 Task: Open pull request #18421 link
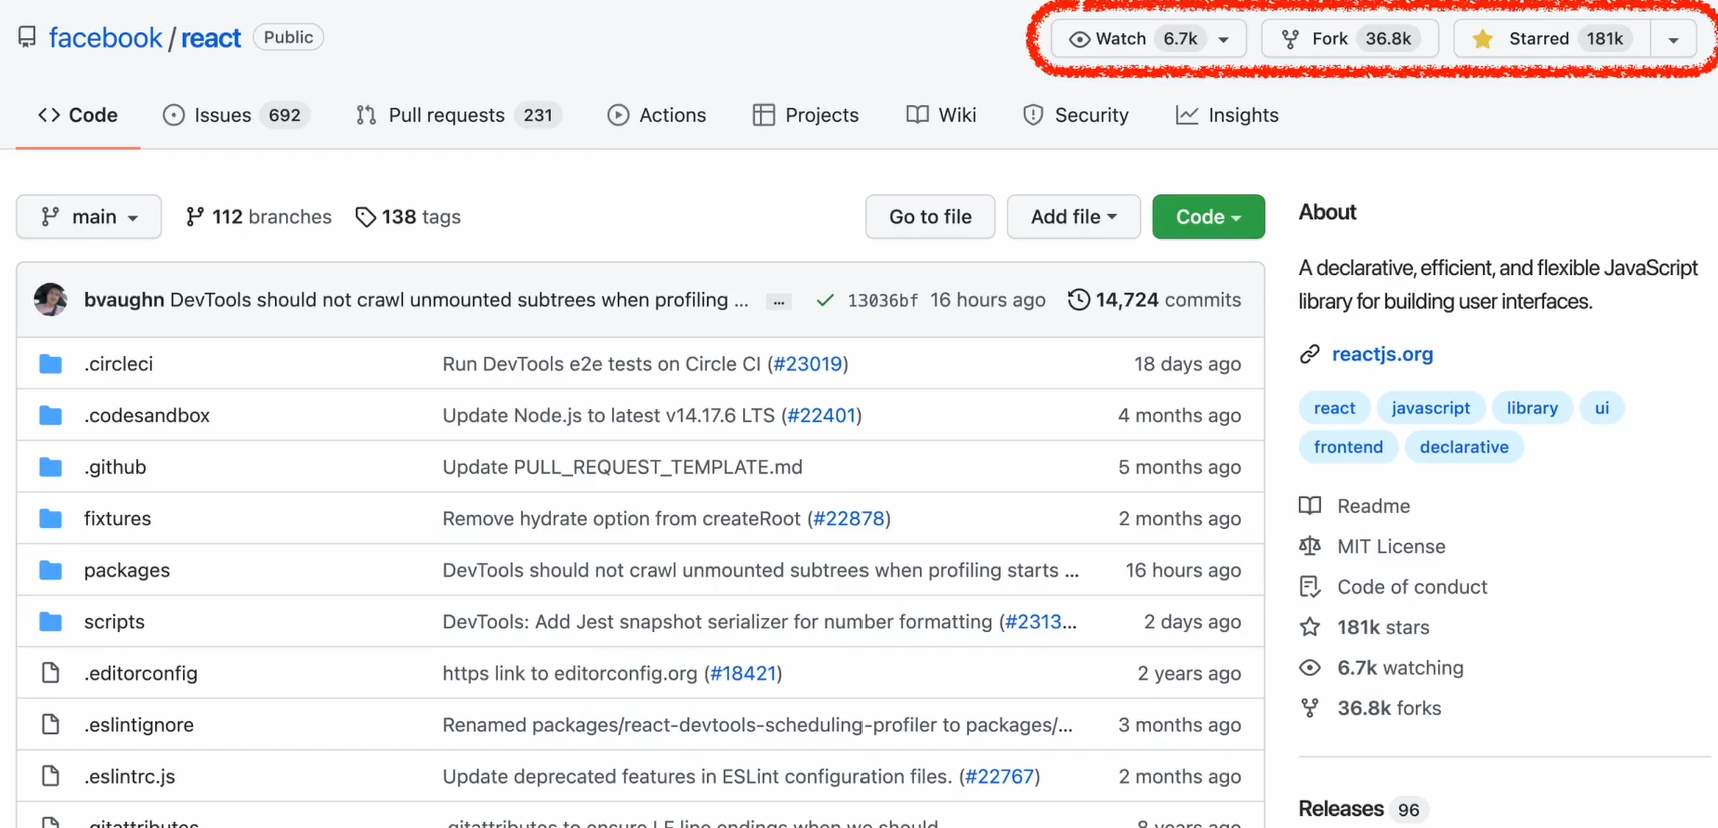click(743, 673)
